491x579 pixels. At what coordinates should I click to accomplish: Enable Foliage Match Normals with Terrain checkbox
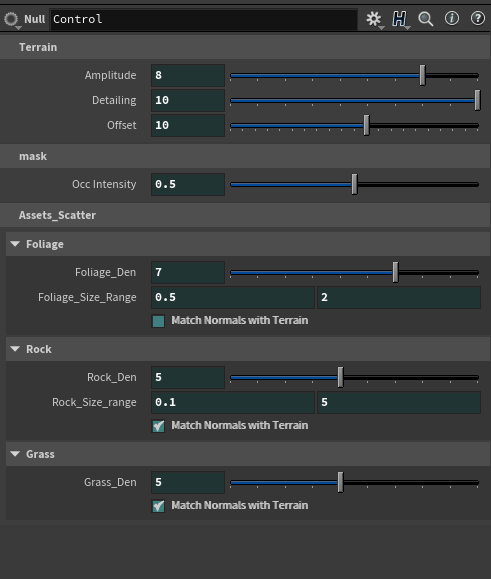click(x=158, y=321)
